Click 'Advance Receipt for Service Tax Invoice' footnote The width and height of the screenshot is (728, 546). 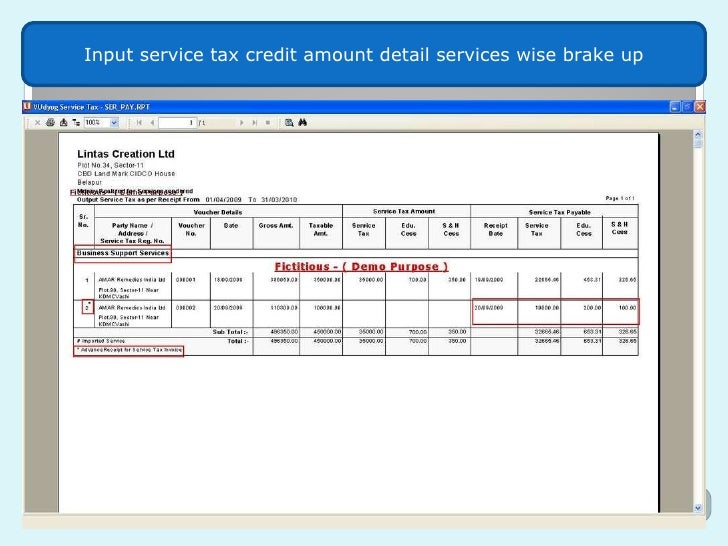coord(129,350)
